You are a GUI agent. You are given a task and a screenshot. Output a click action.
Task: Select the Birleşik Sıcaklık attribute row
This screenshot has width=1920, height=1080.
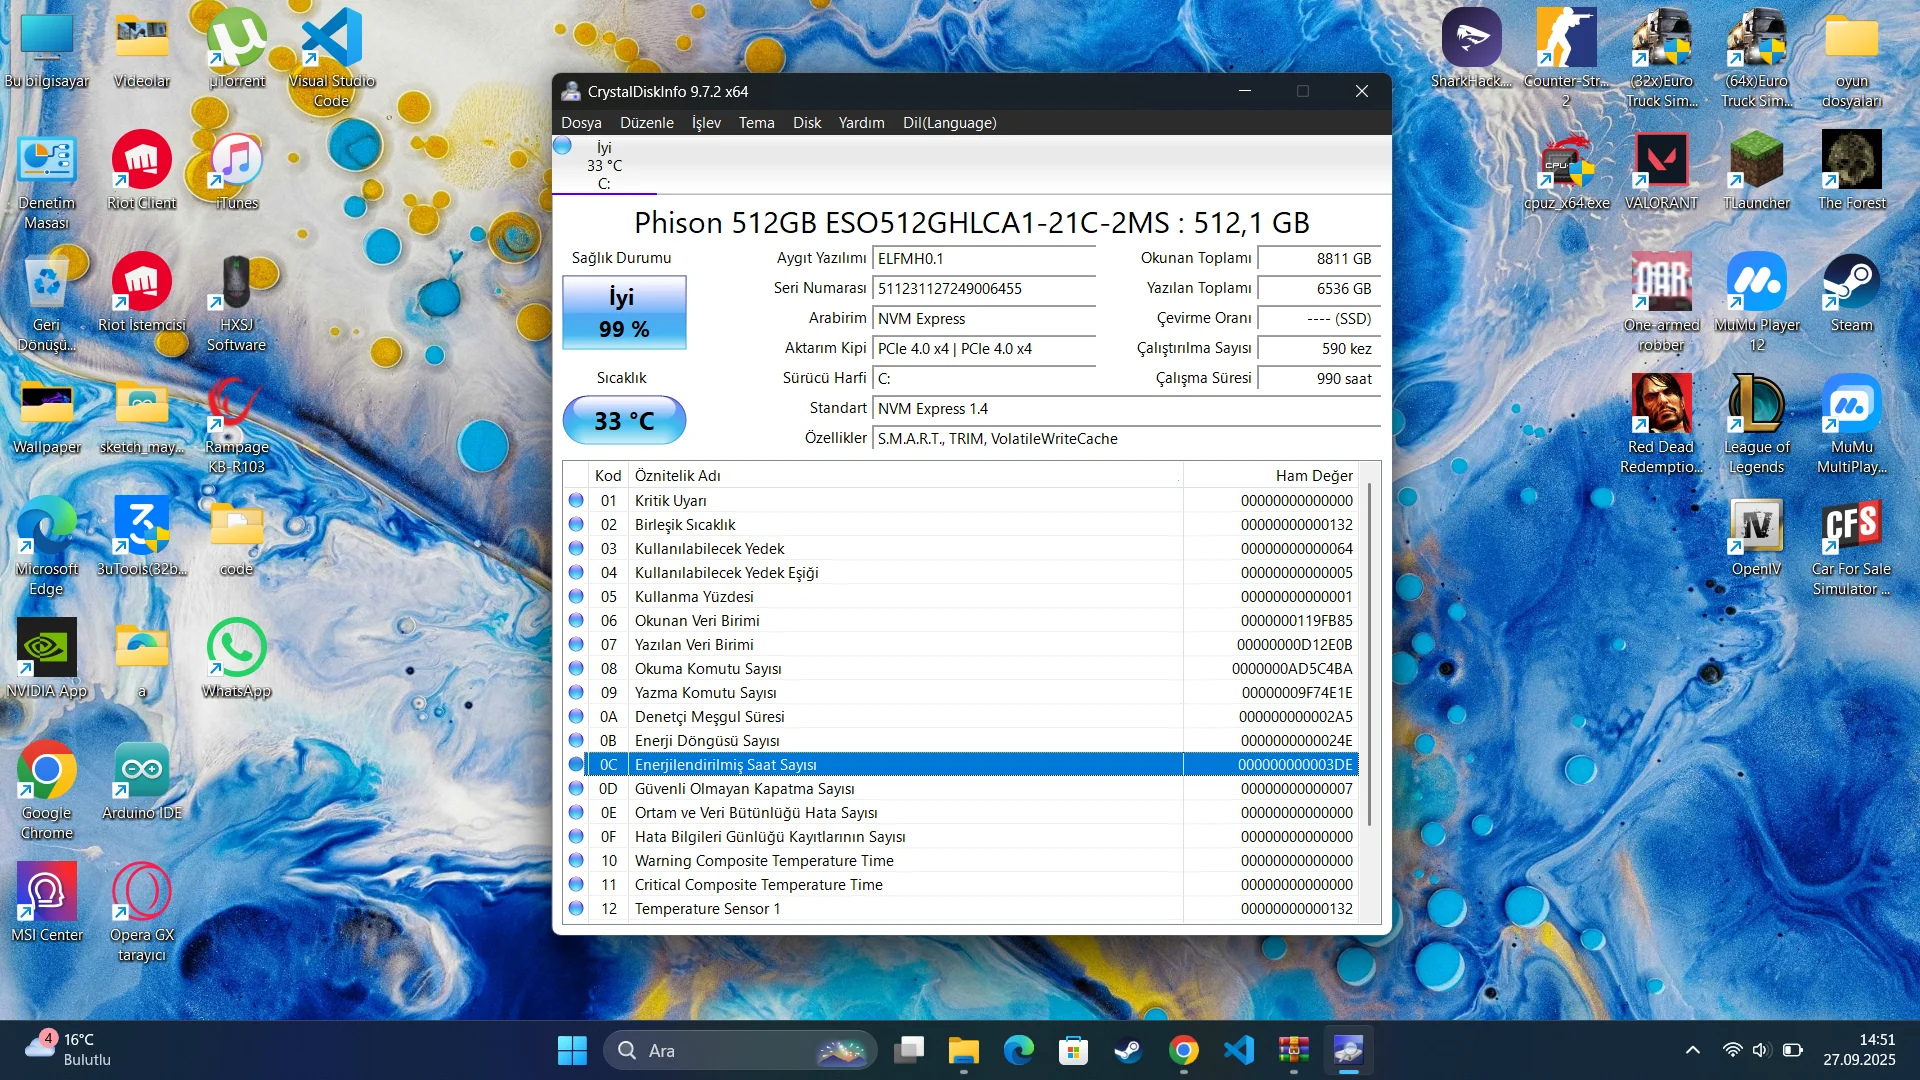961,525
